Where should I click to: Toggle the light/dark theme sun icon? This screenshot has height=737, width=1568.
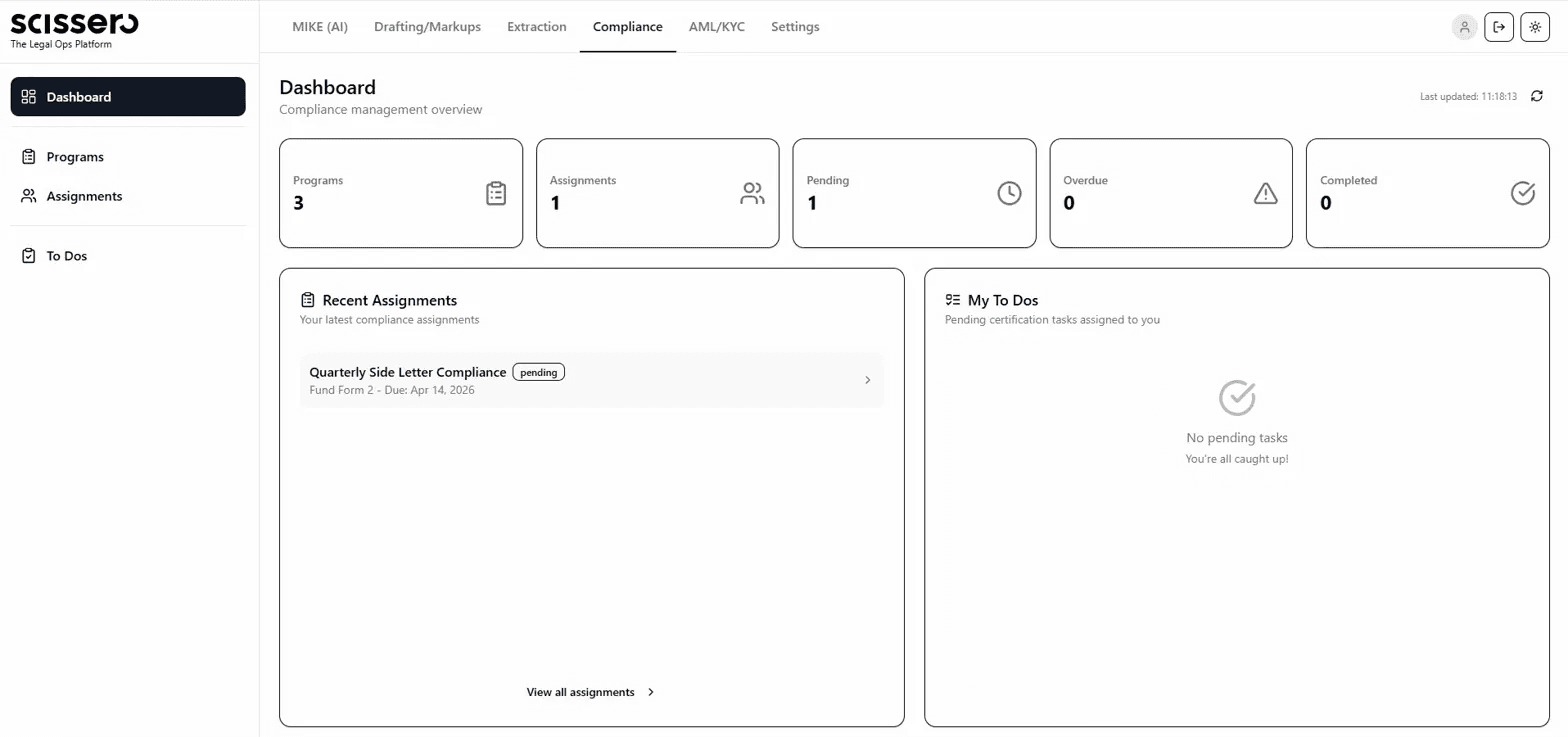pos(1535,27)
